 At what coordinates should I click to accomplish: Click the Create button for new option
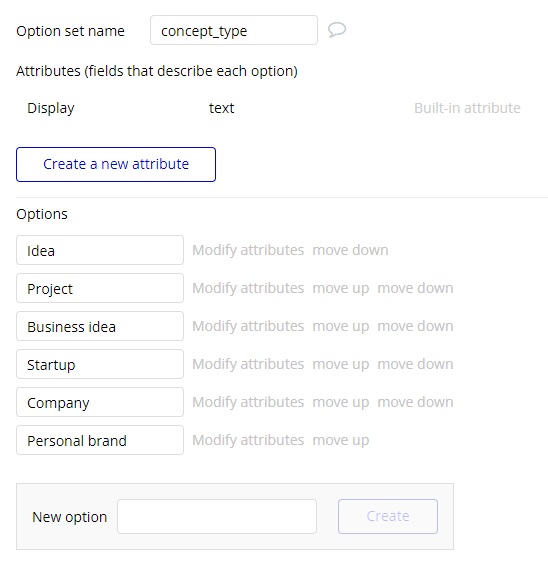tap(388, 516)
